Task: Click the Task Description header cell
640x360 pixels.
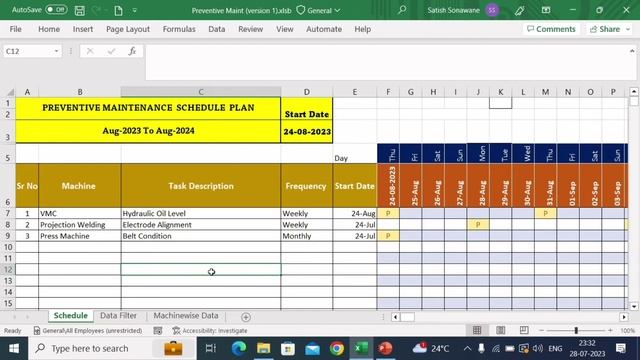Action: point(201,186)
